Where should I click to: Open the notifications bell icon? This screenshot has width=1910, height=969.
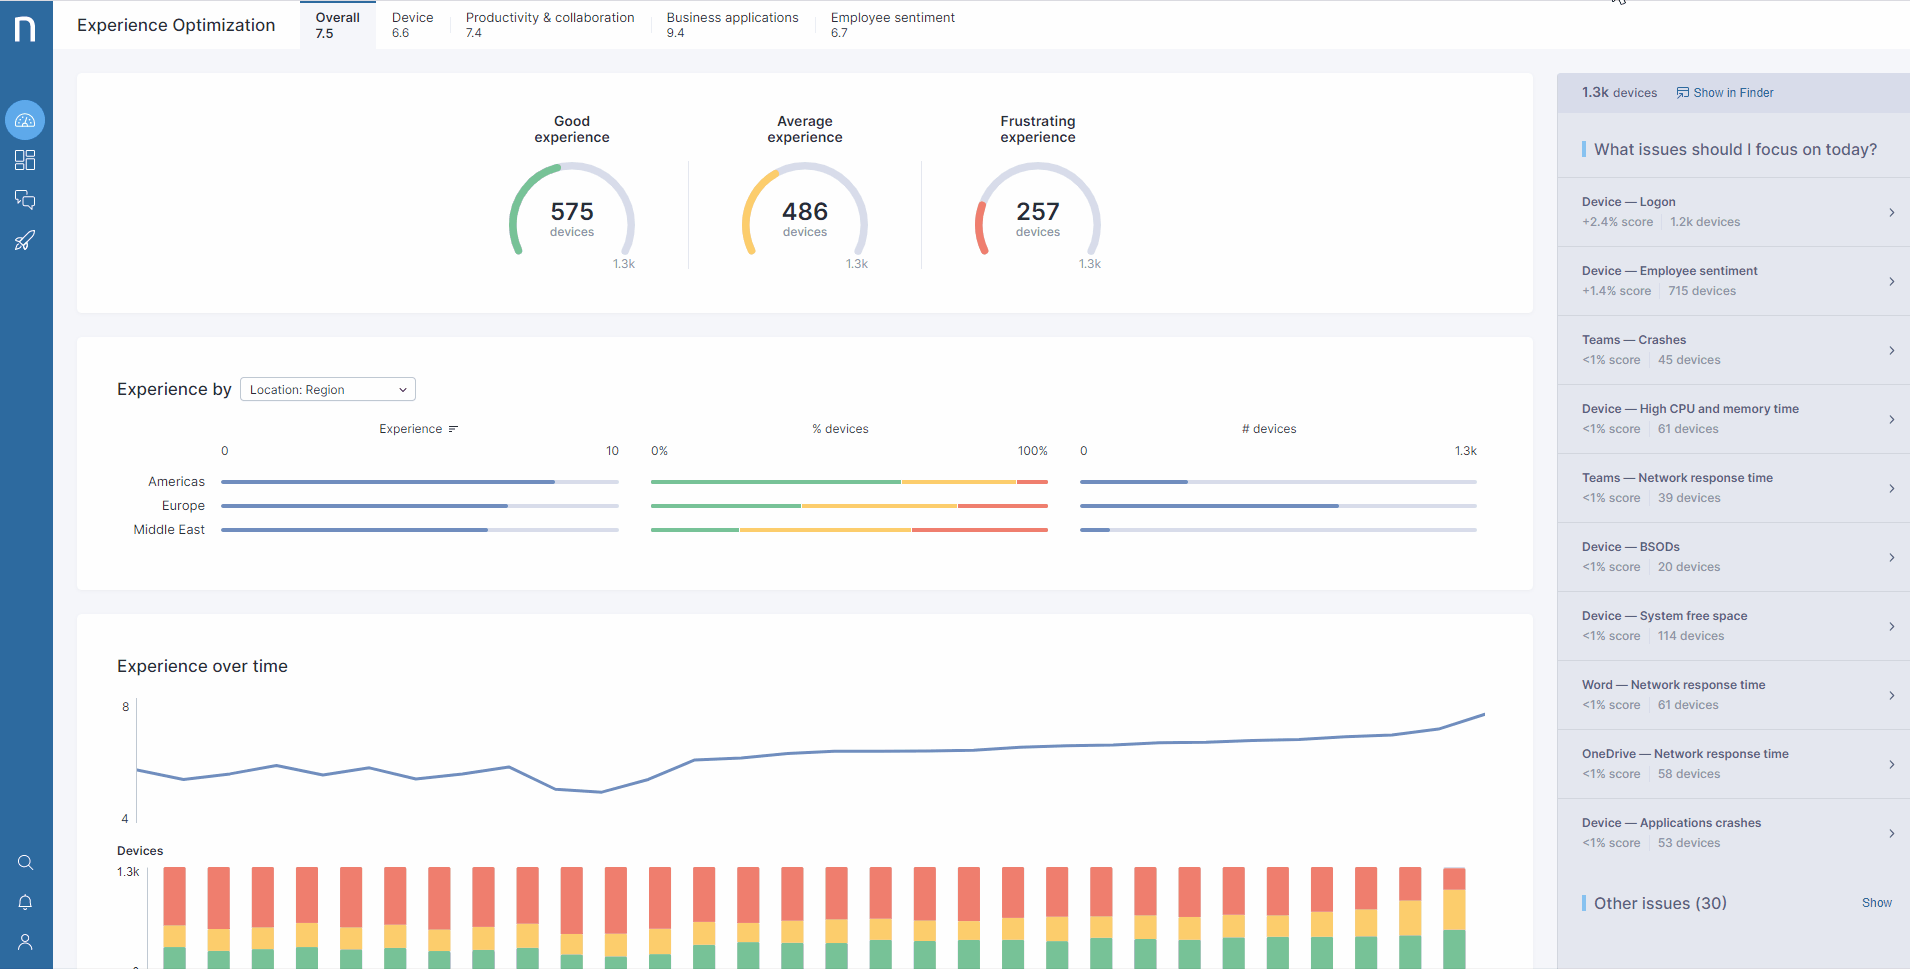pos(25,902)
